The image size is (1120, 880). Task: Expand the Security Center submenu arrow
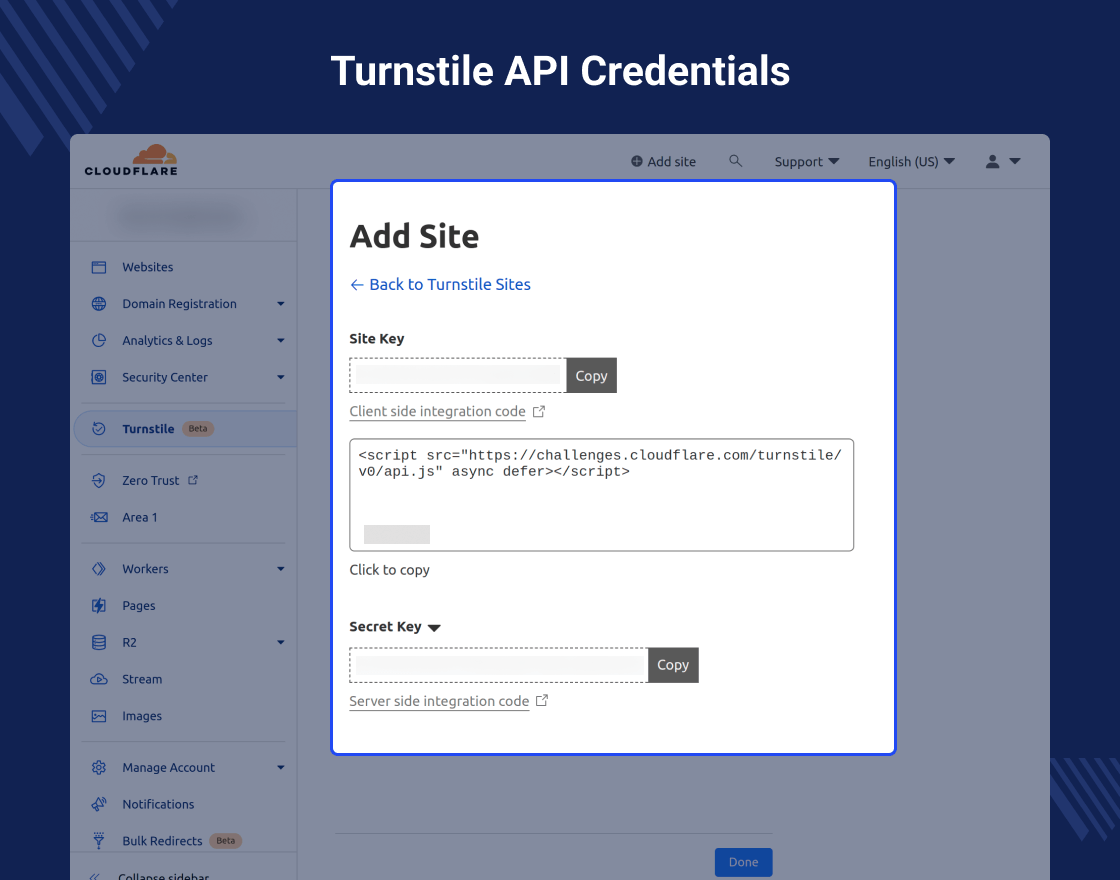click(x=281, y=377)
